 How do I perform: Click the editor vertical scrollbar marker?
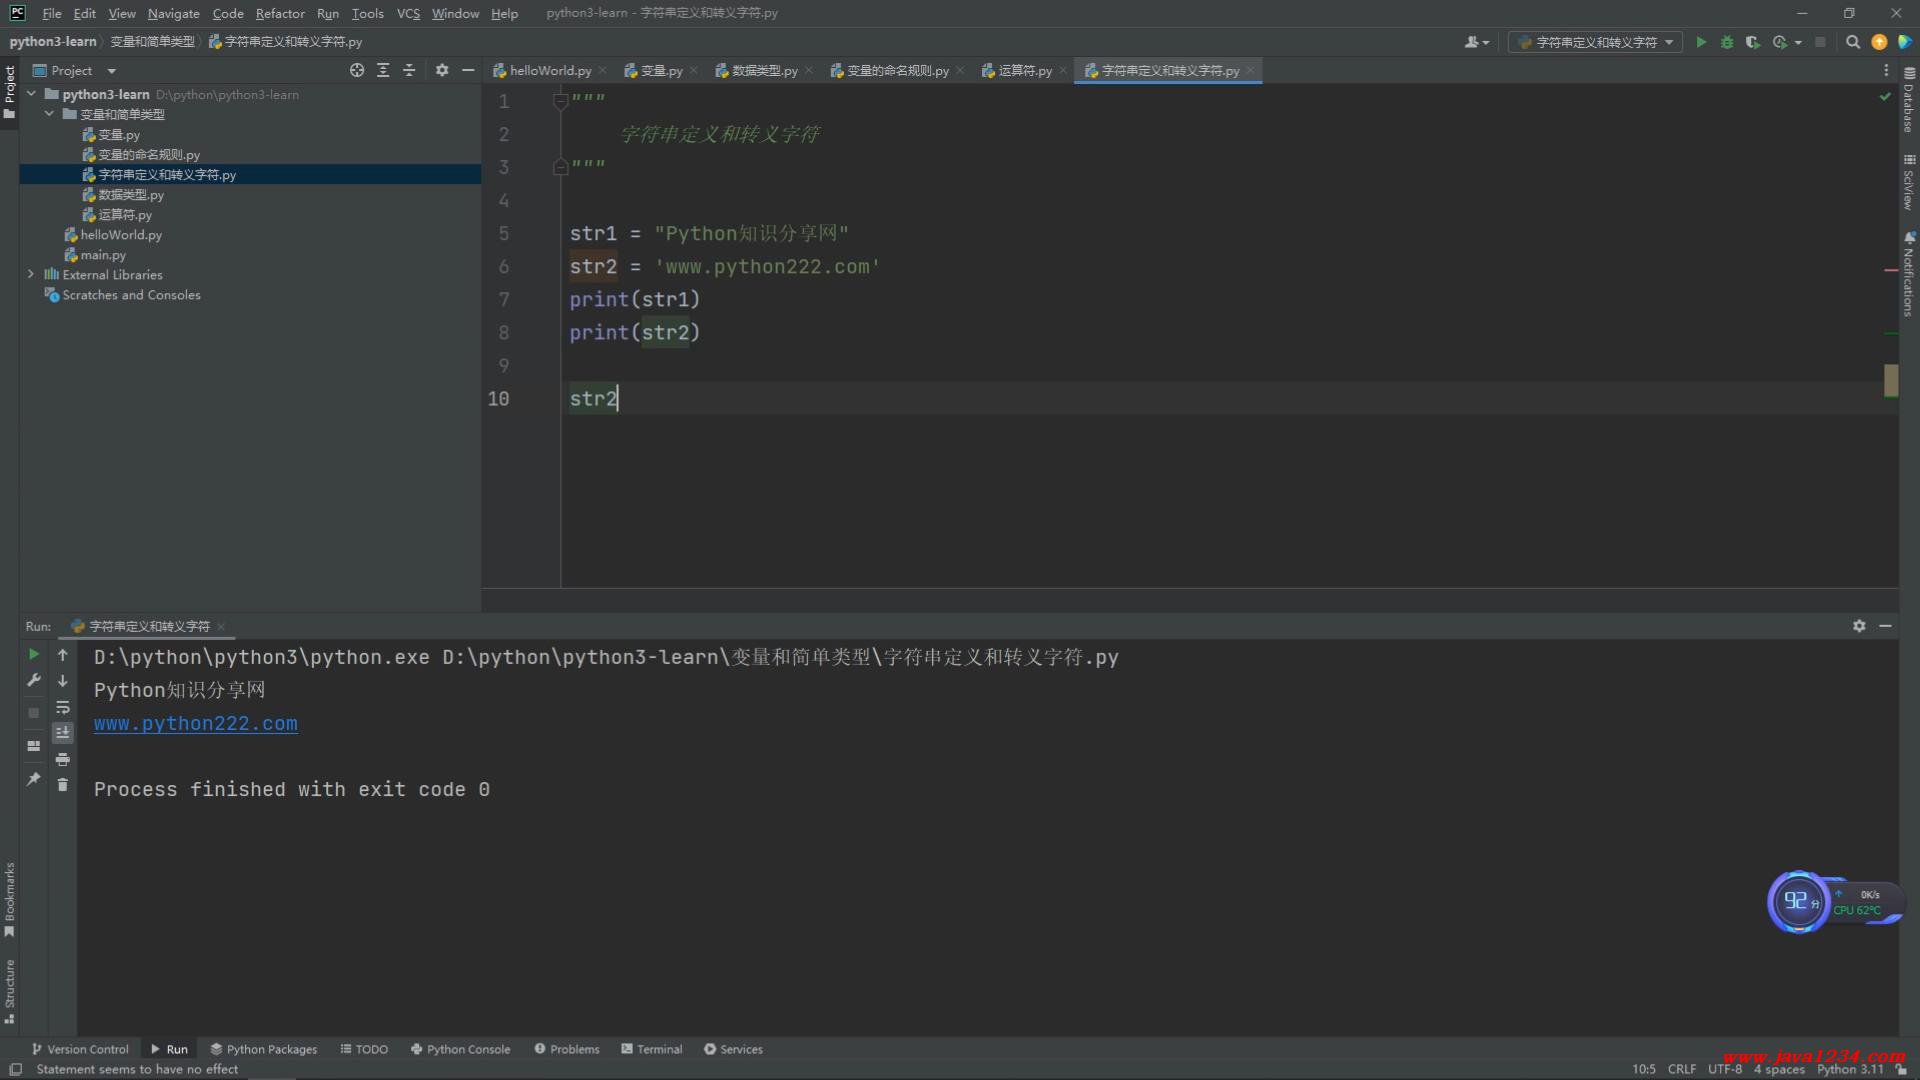(1890, 380)
